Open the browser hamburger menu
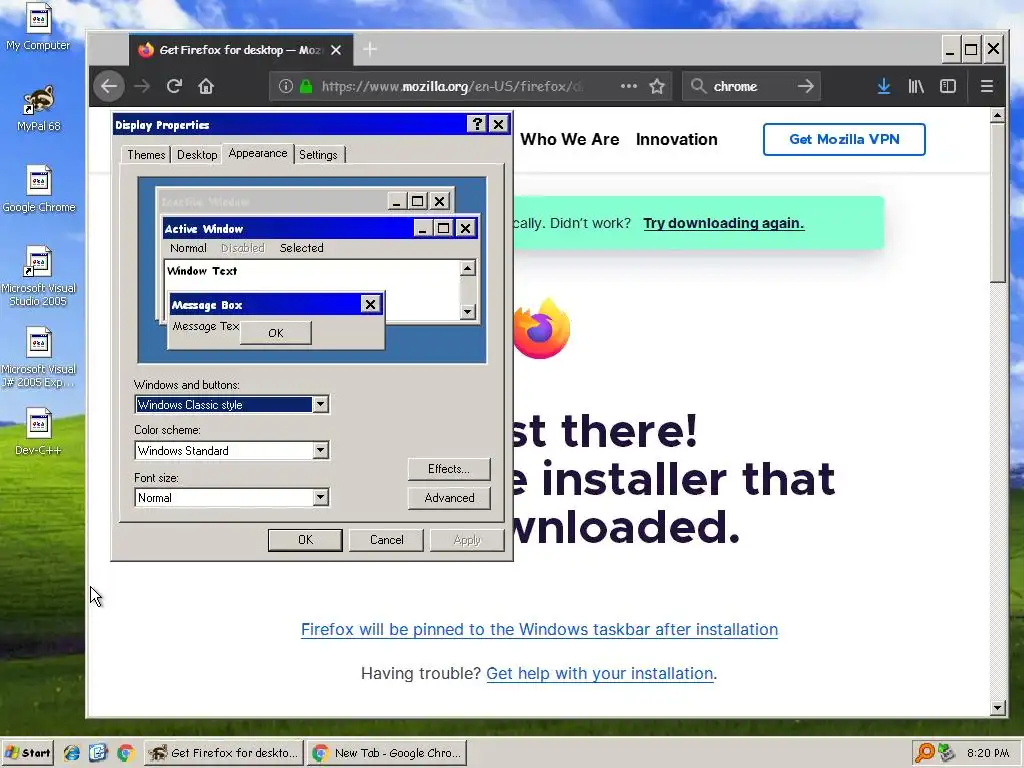Image resolution: width=1024 pixels, height=768 pixels. coord(987,86)
